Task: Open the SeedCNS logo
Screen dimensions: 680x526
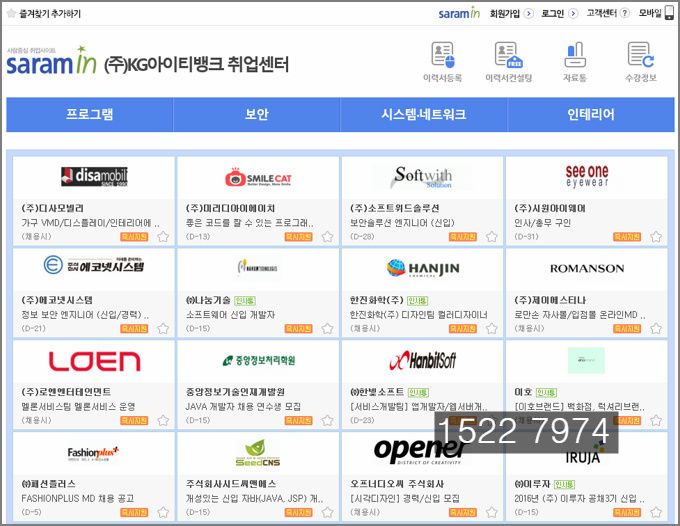Action: [x=258, y=453]
